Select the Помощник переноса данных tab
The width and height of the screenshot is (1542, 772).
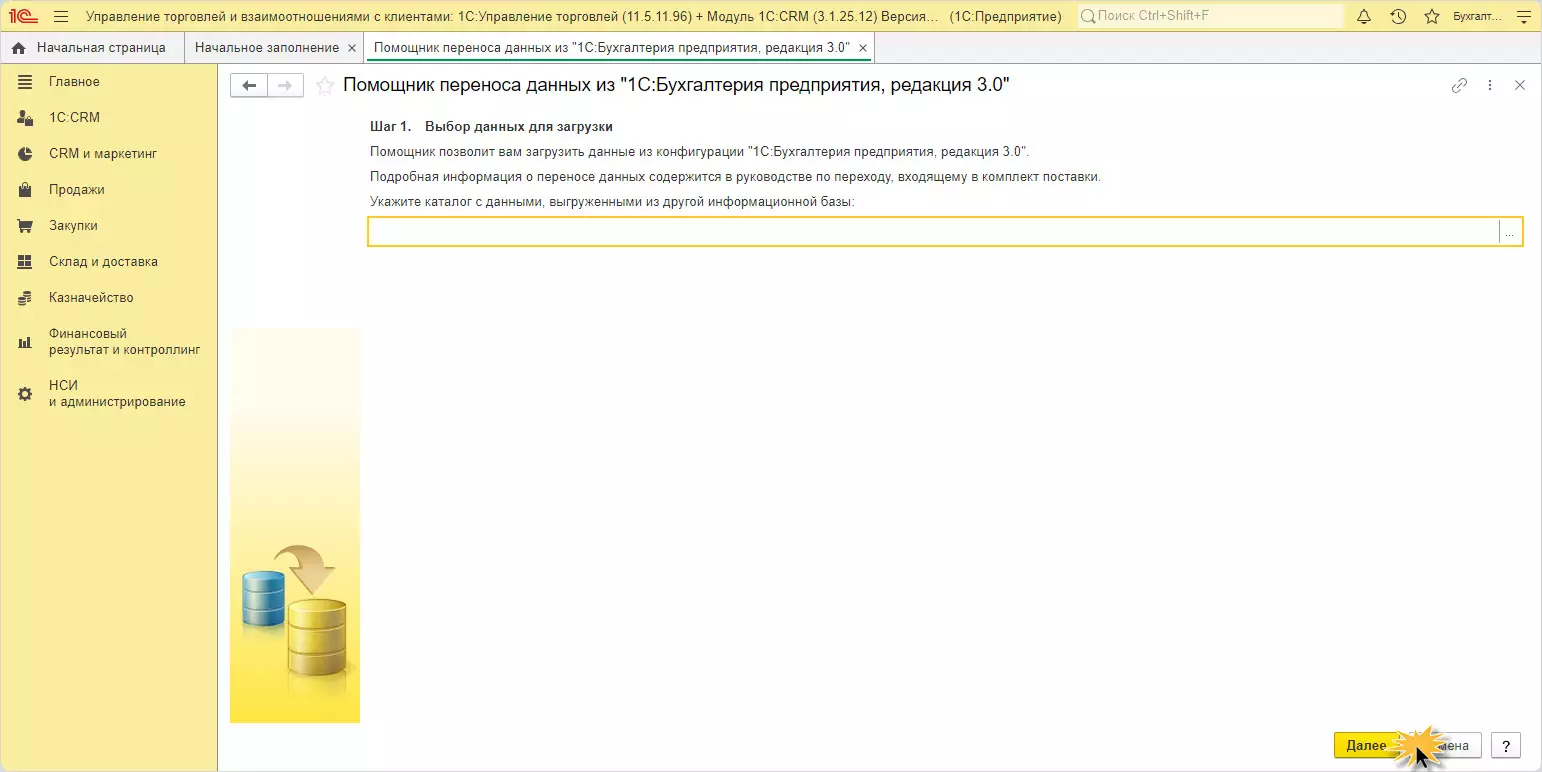click(x=611, y=48)
